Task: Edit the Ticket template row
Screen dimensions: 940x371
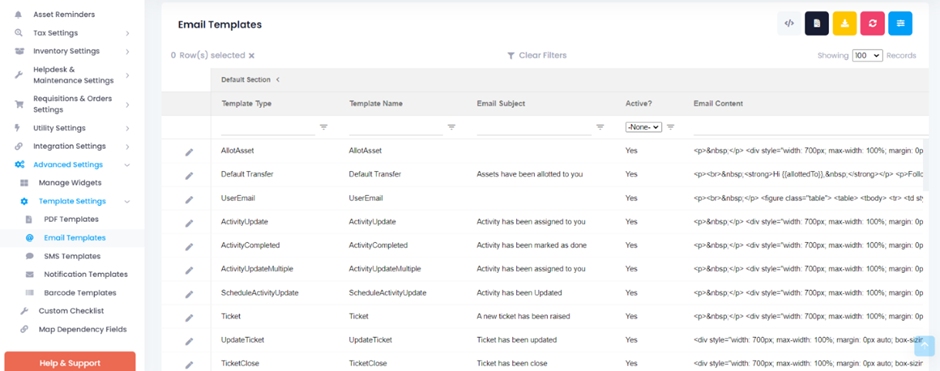Action: pos(189,318)
